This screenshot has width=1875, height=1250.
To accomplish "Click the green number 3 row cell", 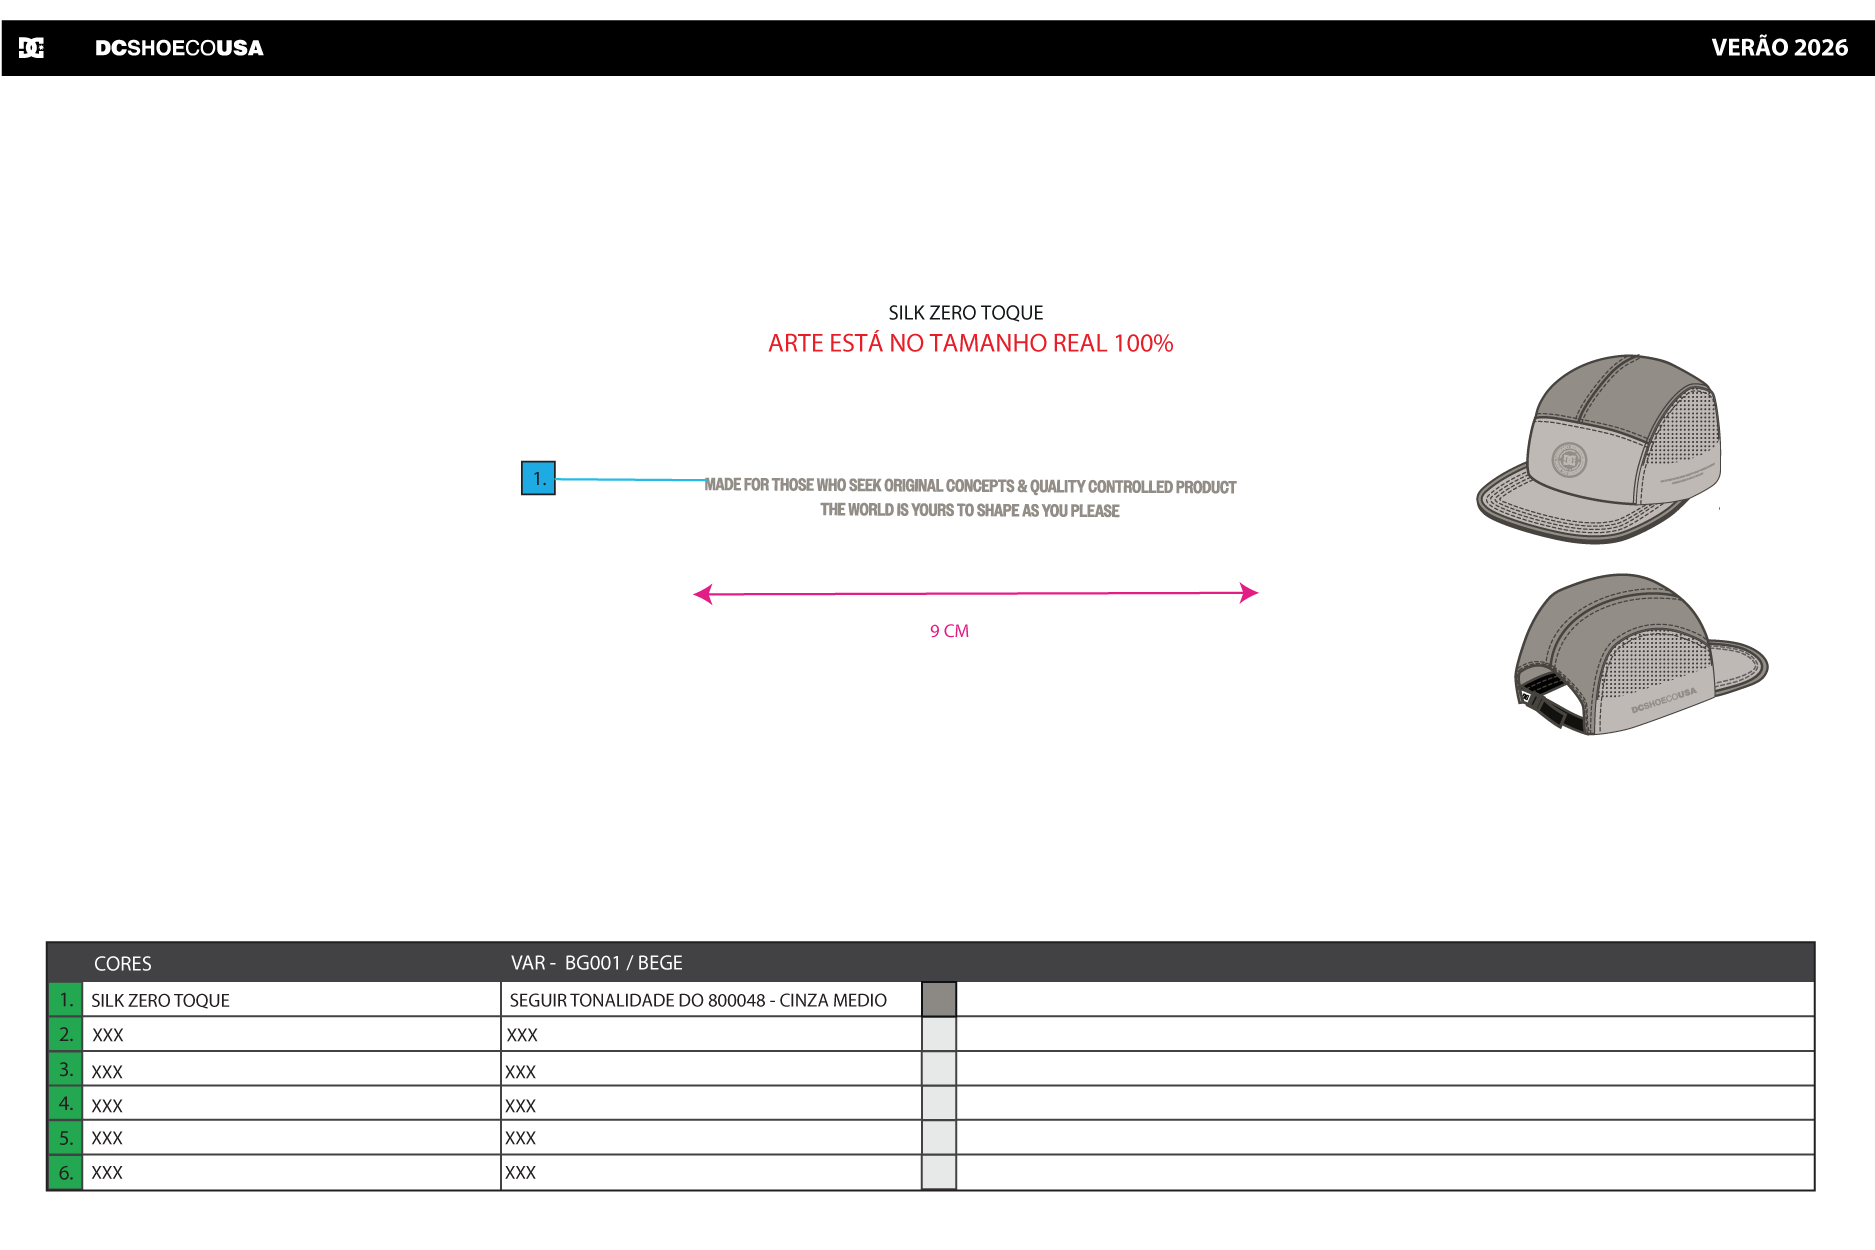I will [65, 1069].
